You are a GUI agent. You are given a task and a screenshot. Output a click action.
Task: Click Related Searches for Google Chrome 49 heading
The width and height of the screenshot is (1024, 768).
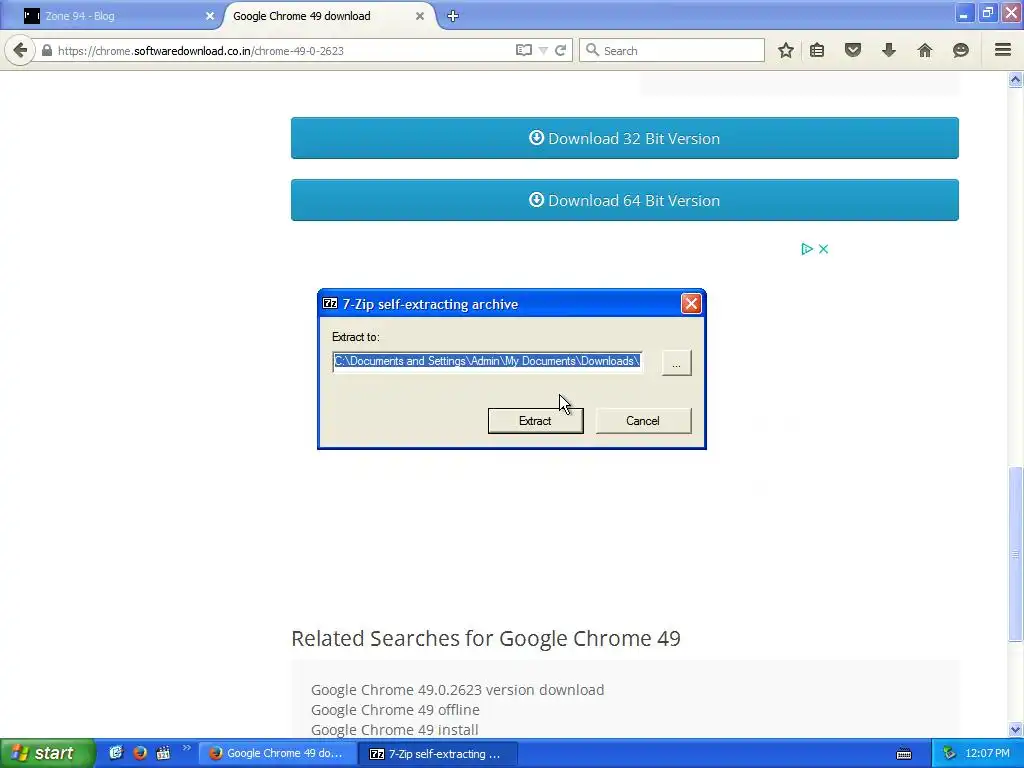pos(486,638)
